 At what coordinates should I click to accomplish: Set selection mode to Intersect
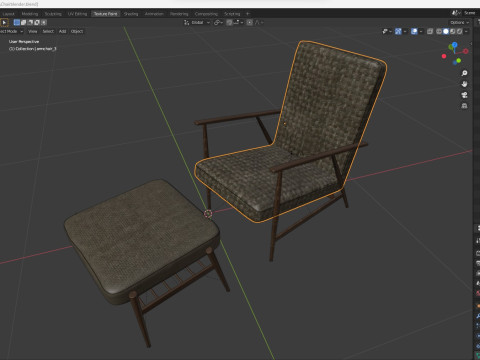pos(43,22)
